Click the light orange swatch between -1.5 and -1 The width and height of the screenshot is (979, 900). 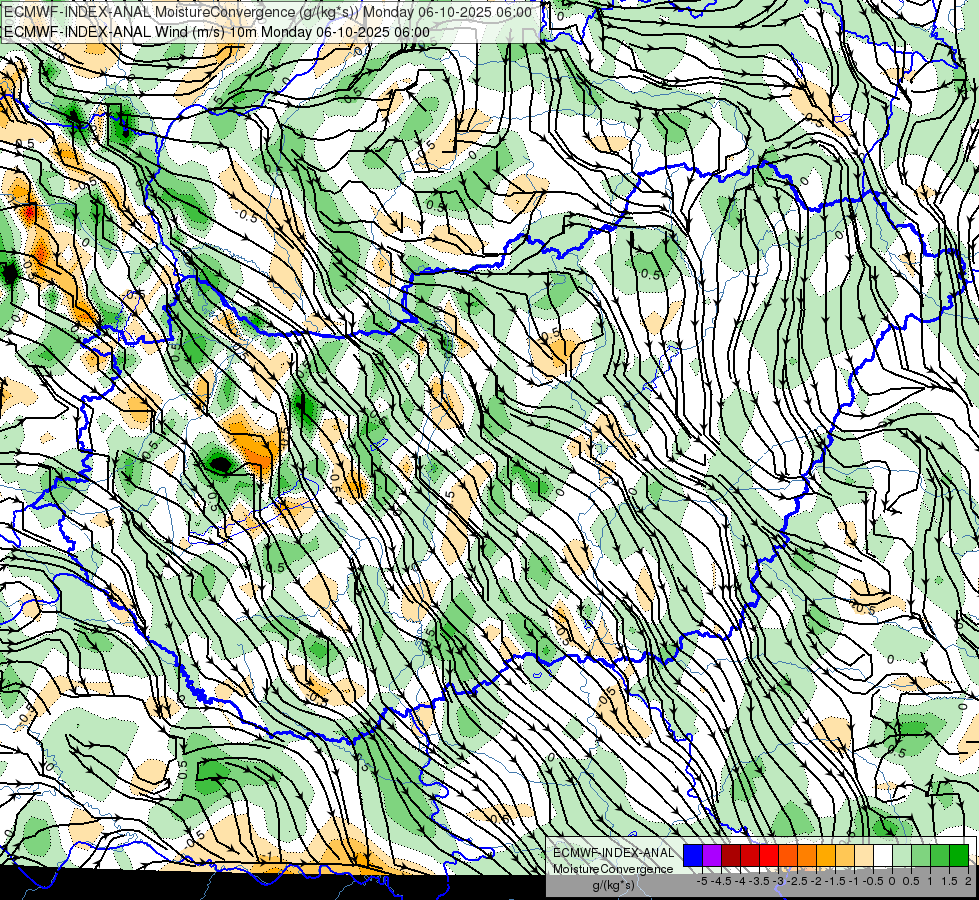(845, 856)
